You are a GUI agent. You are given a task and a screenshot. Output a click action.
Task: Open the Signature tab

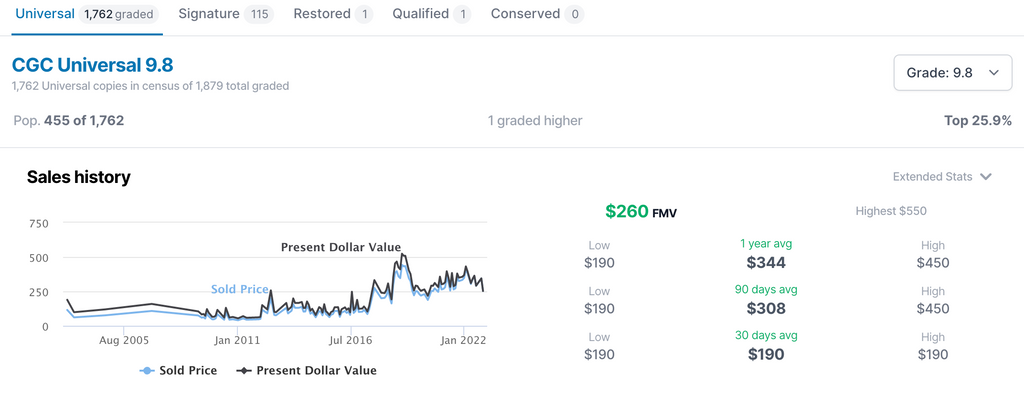(x=209, y=14)
